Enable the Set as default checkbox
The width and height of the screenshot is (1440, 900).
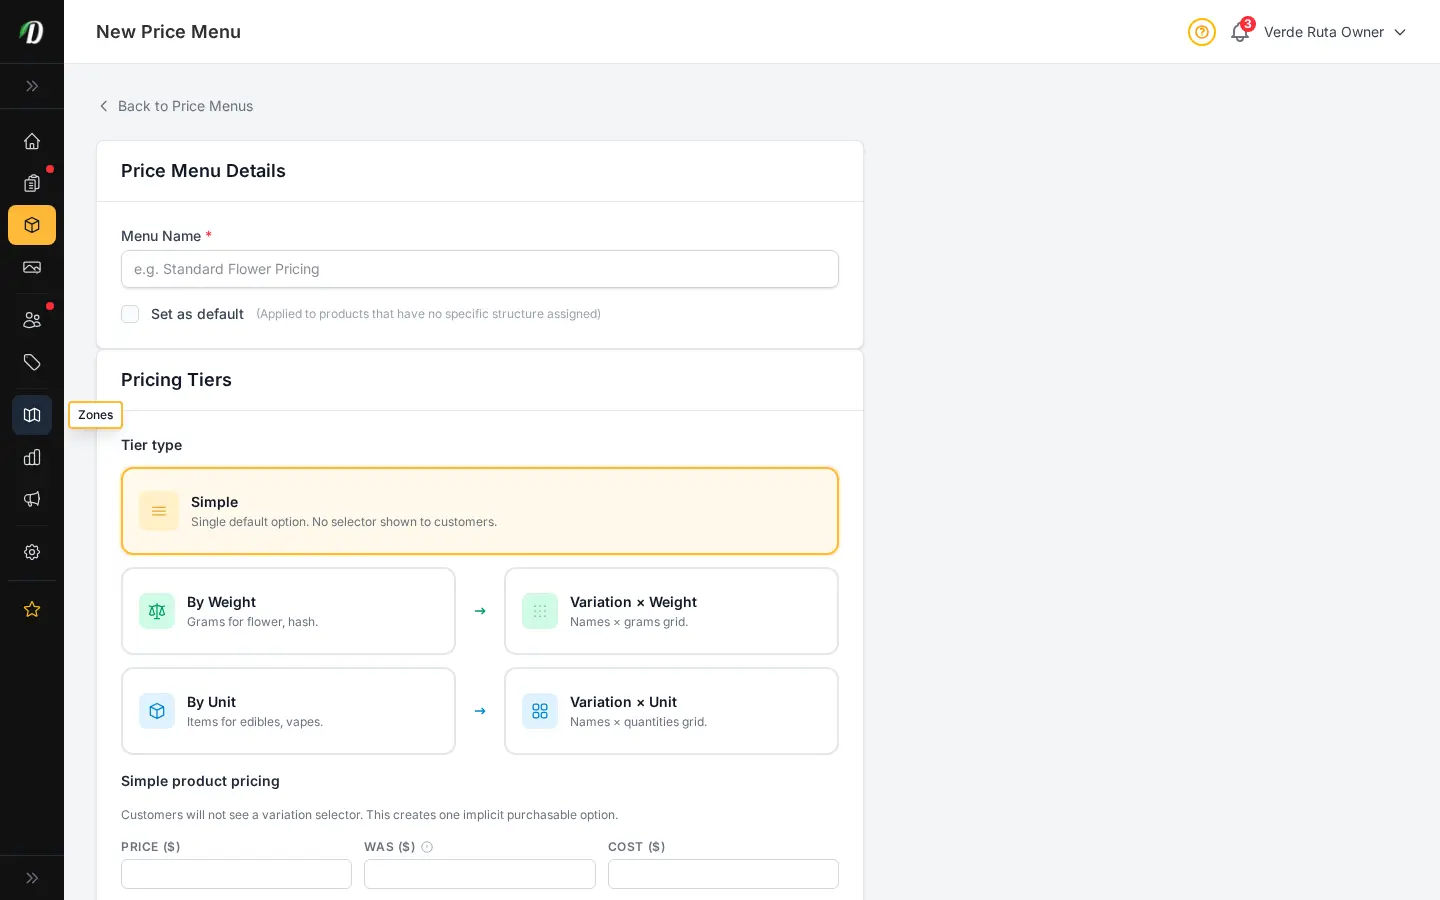[x=130, y=314]
